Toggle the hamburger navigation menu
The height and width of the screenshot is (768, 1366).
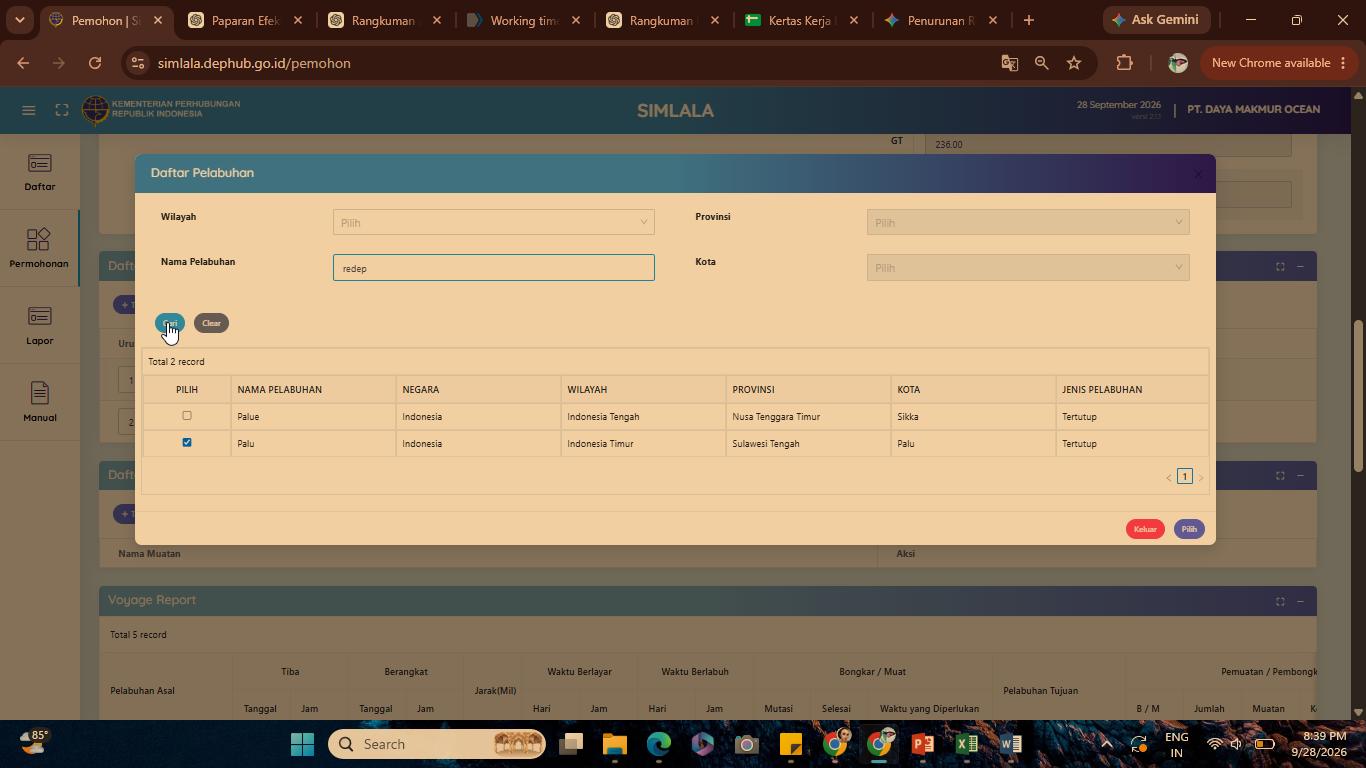[x=28, y=110]
